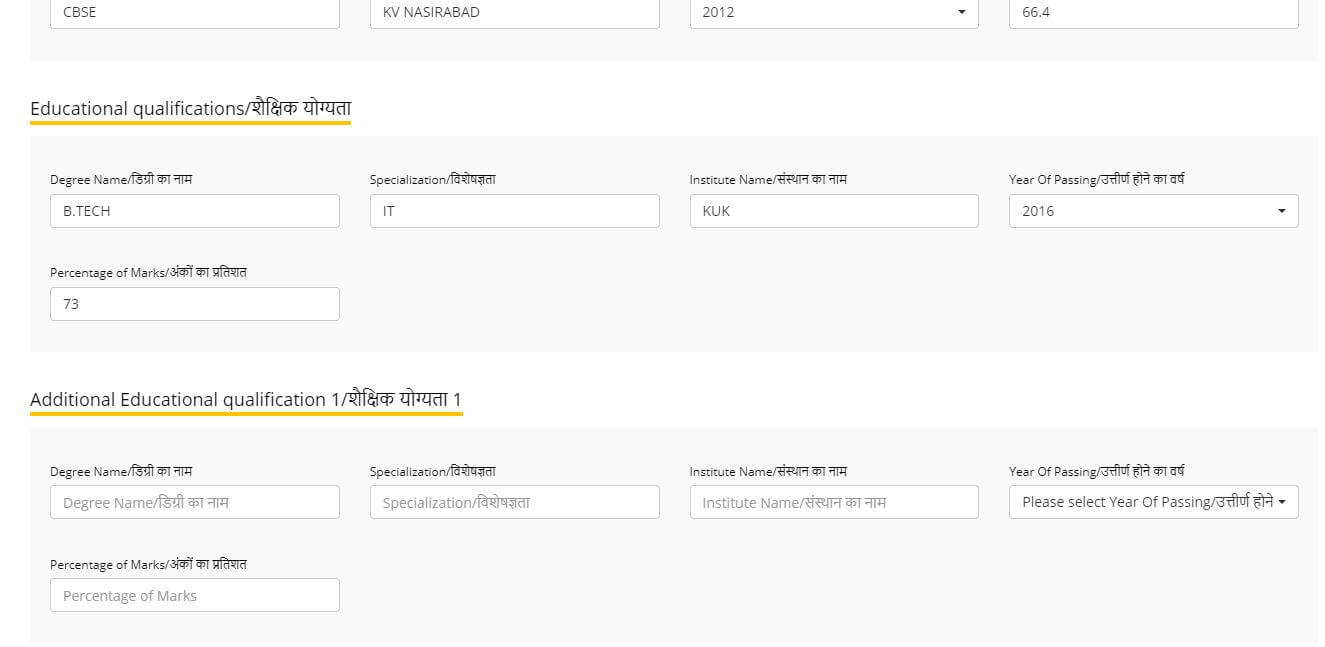1325x647 pixels.
Task: Click the Percentage of Marks label above 73
Action: [148, 272]
